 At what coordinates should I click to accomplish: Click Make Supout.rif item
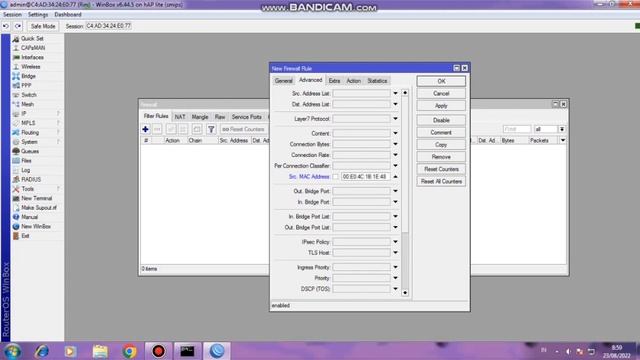39,207
